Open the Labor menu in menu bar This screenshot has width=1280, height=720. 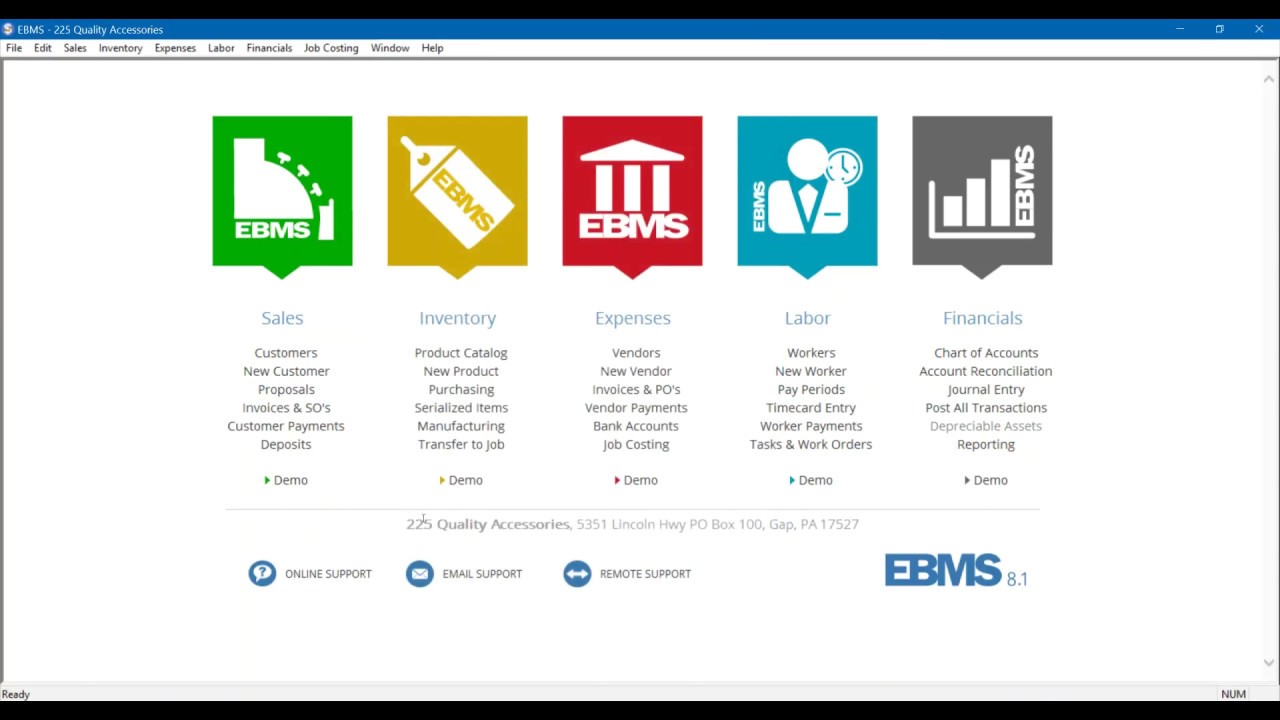coord(221,48)
